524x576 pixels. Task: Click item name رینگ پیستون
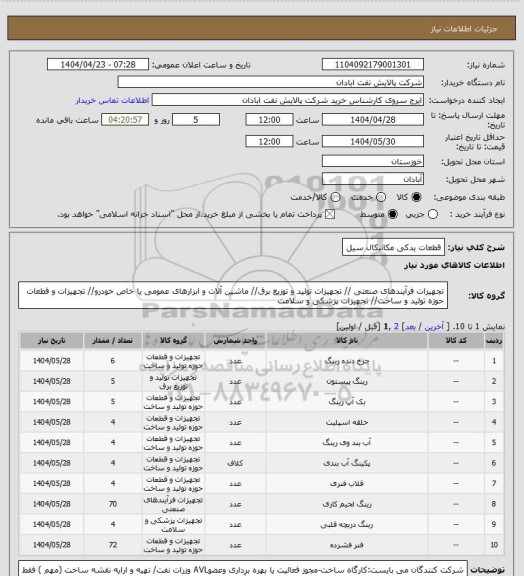pos(347,381)
